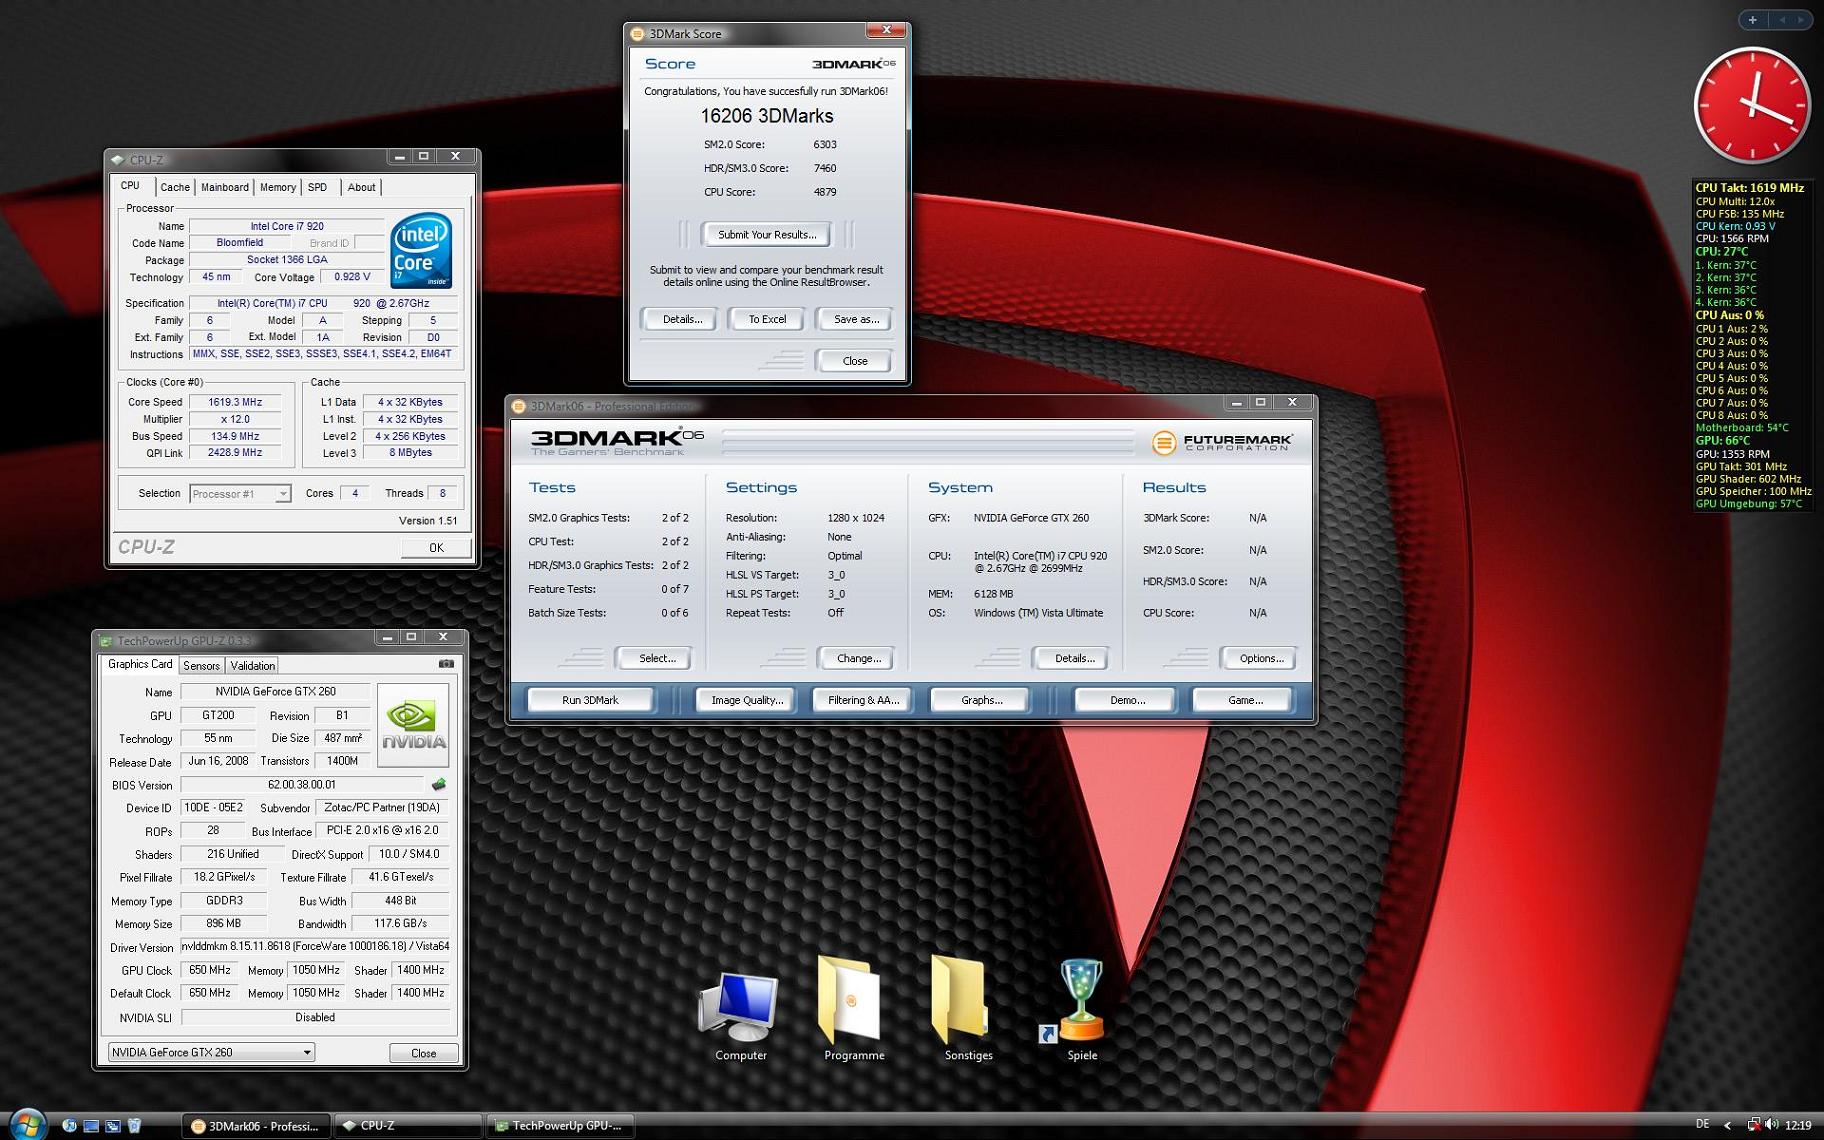Switch to GPU-Z Sensors tab

pos(201,665)
